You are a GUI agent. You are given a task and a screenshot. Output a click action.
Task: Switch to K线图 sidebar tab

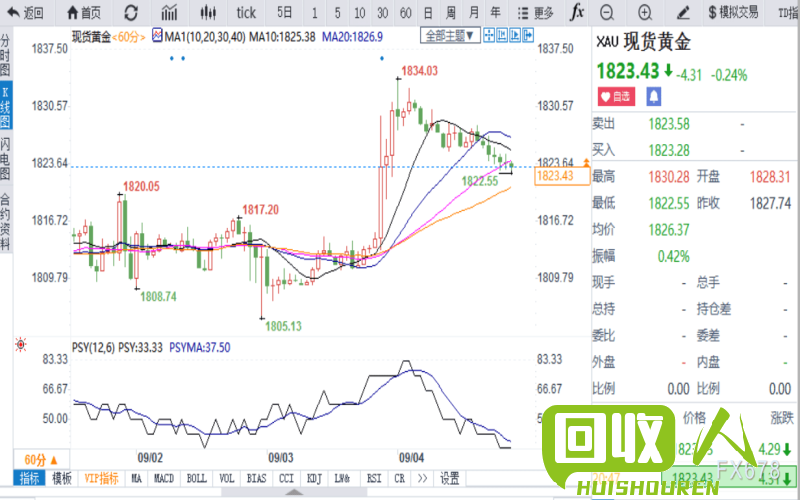pyautogui.click(x=5, y=107)
